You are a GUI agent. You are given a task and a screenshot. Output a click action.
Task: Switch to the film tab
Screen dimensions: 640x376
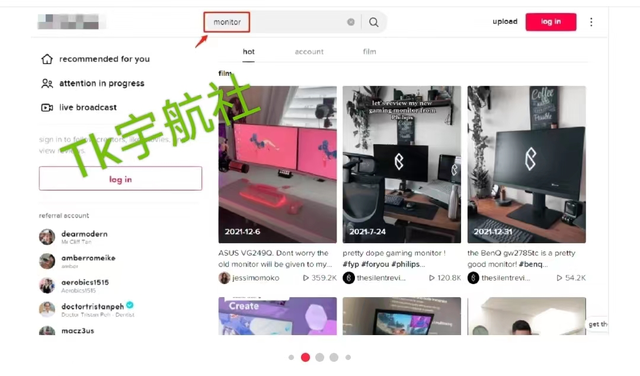(x=369, y=52)
